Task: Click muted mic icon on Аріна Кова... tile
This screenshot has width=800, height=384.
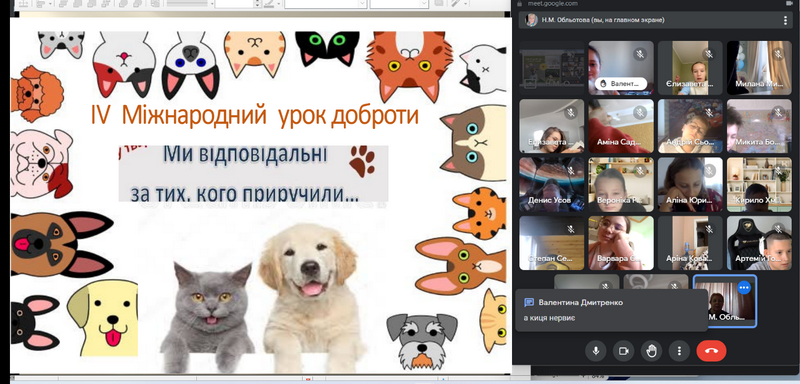Action: (x=709, y=229)
